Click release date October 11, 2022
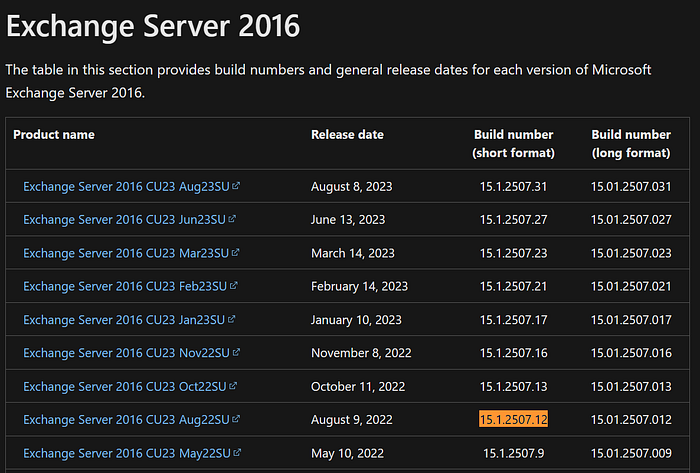Image resolution: width=700 pixels, height=473 pixels. pos(358,386)
